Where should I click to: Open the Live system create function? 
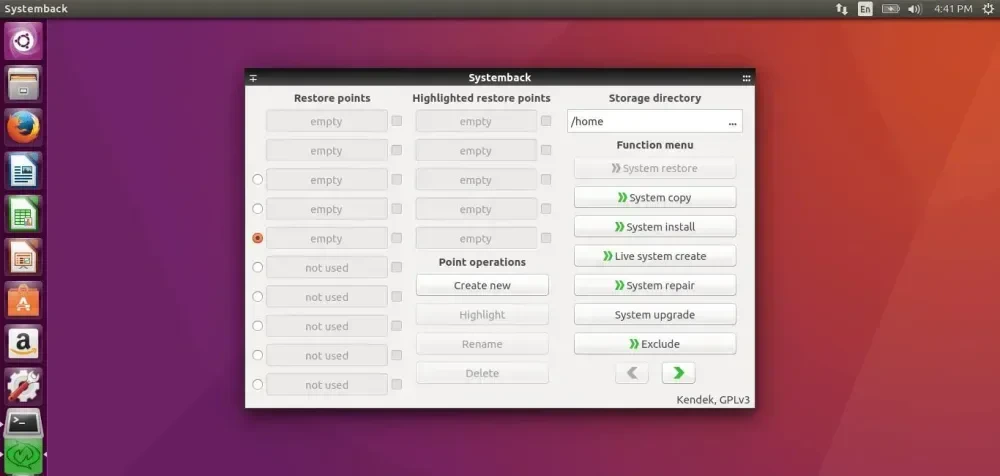coord(655,256)
